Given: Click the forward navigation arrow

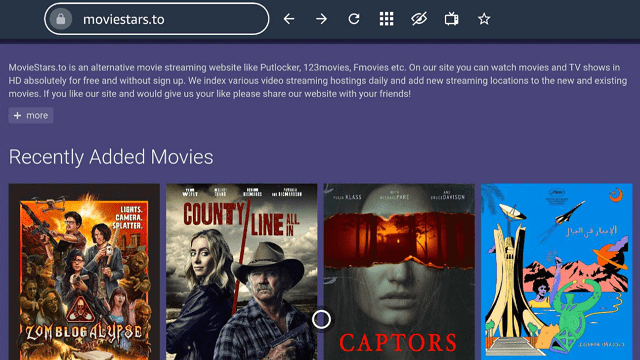Looking at the screenshot, I should 321,19.
